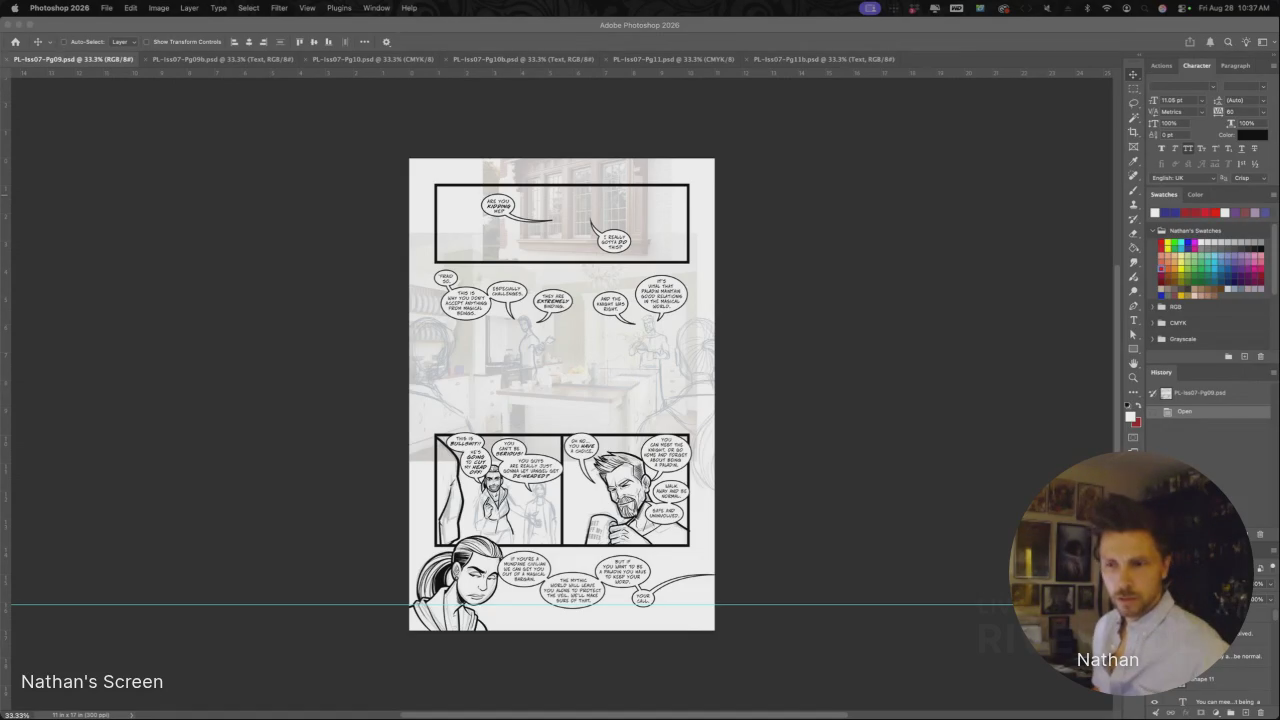The image size is (1280, 720).
Task: Open the anti-aliasing Crisp dropdown
Action: [x=1250, y=178]
